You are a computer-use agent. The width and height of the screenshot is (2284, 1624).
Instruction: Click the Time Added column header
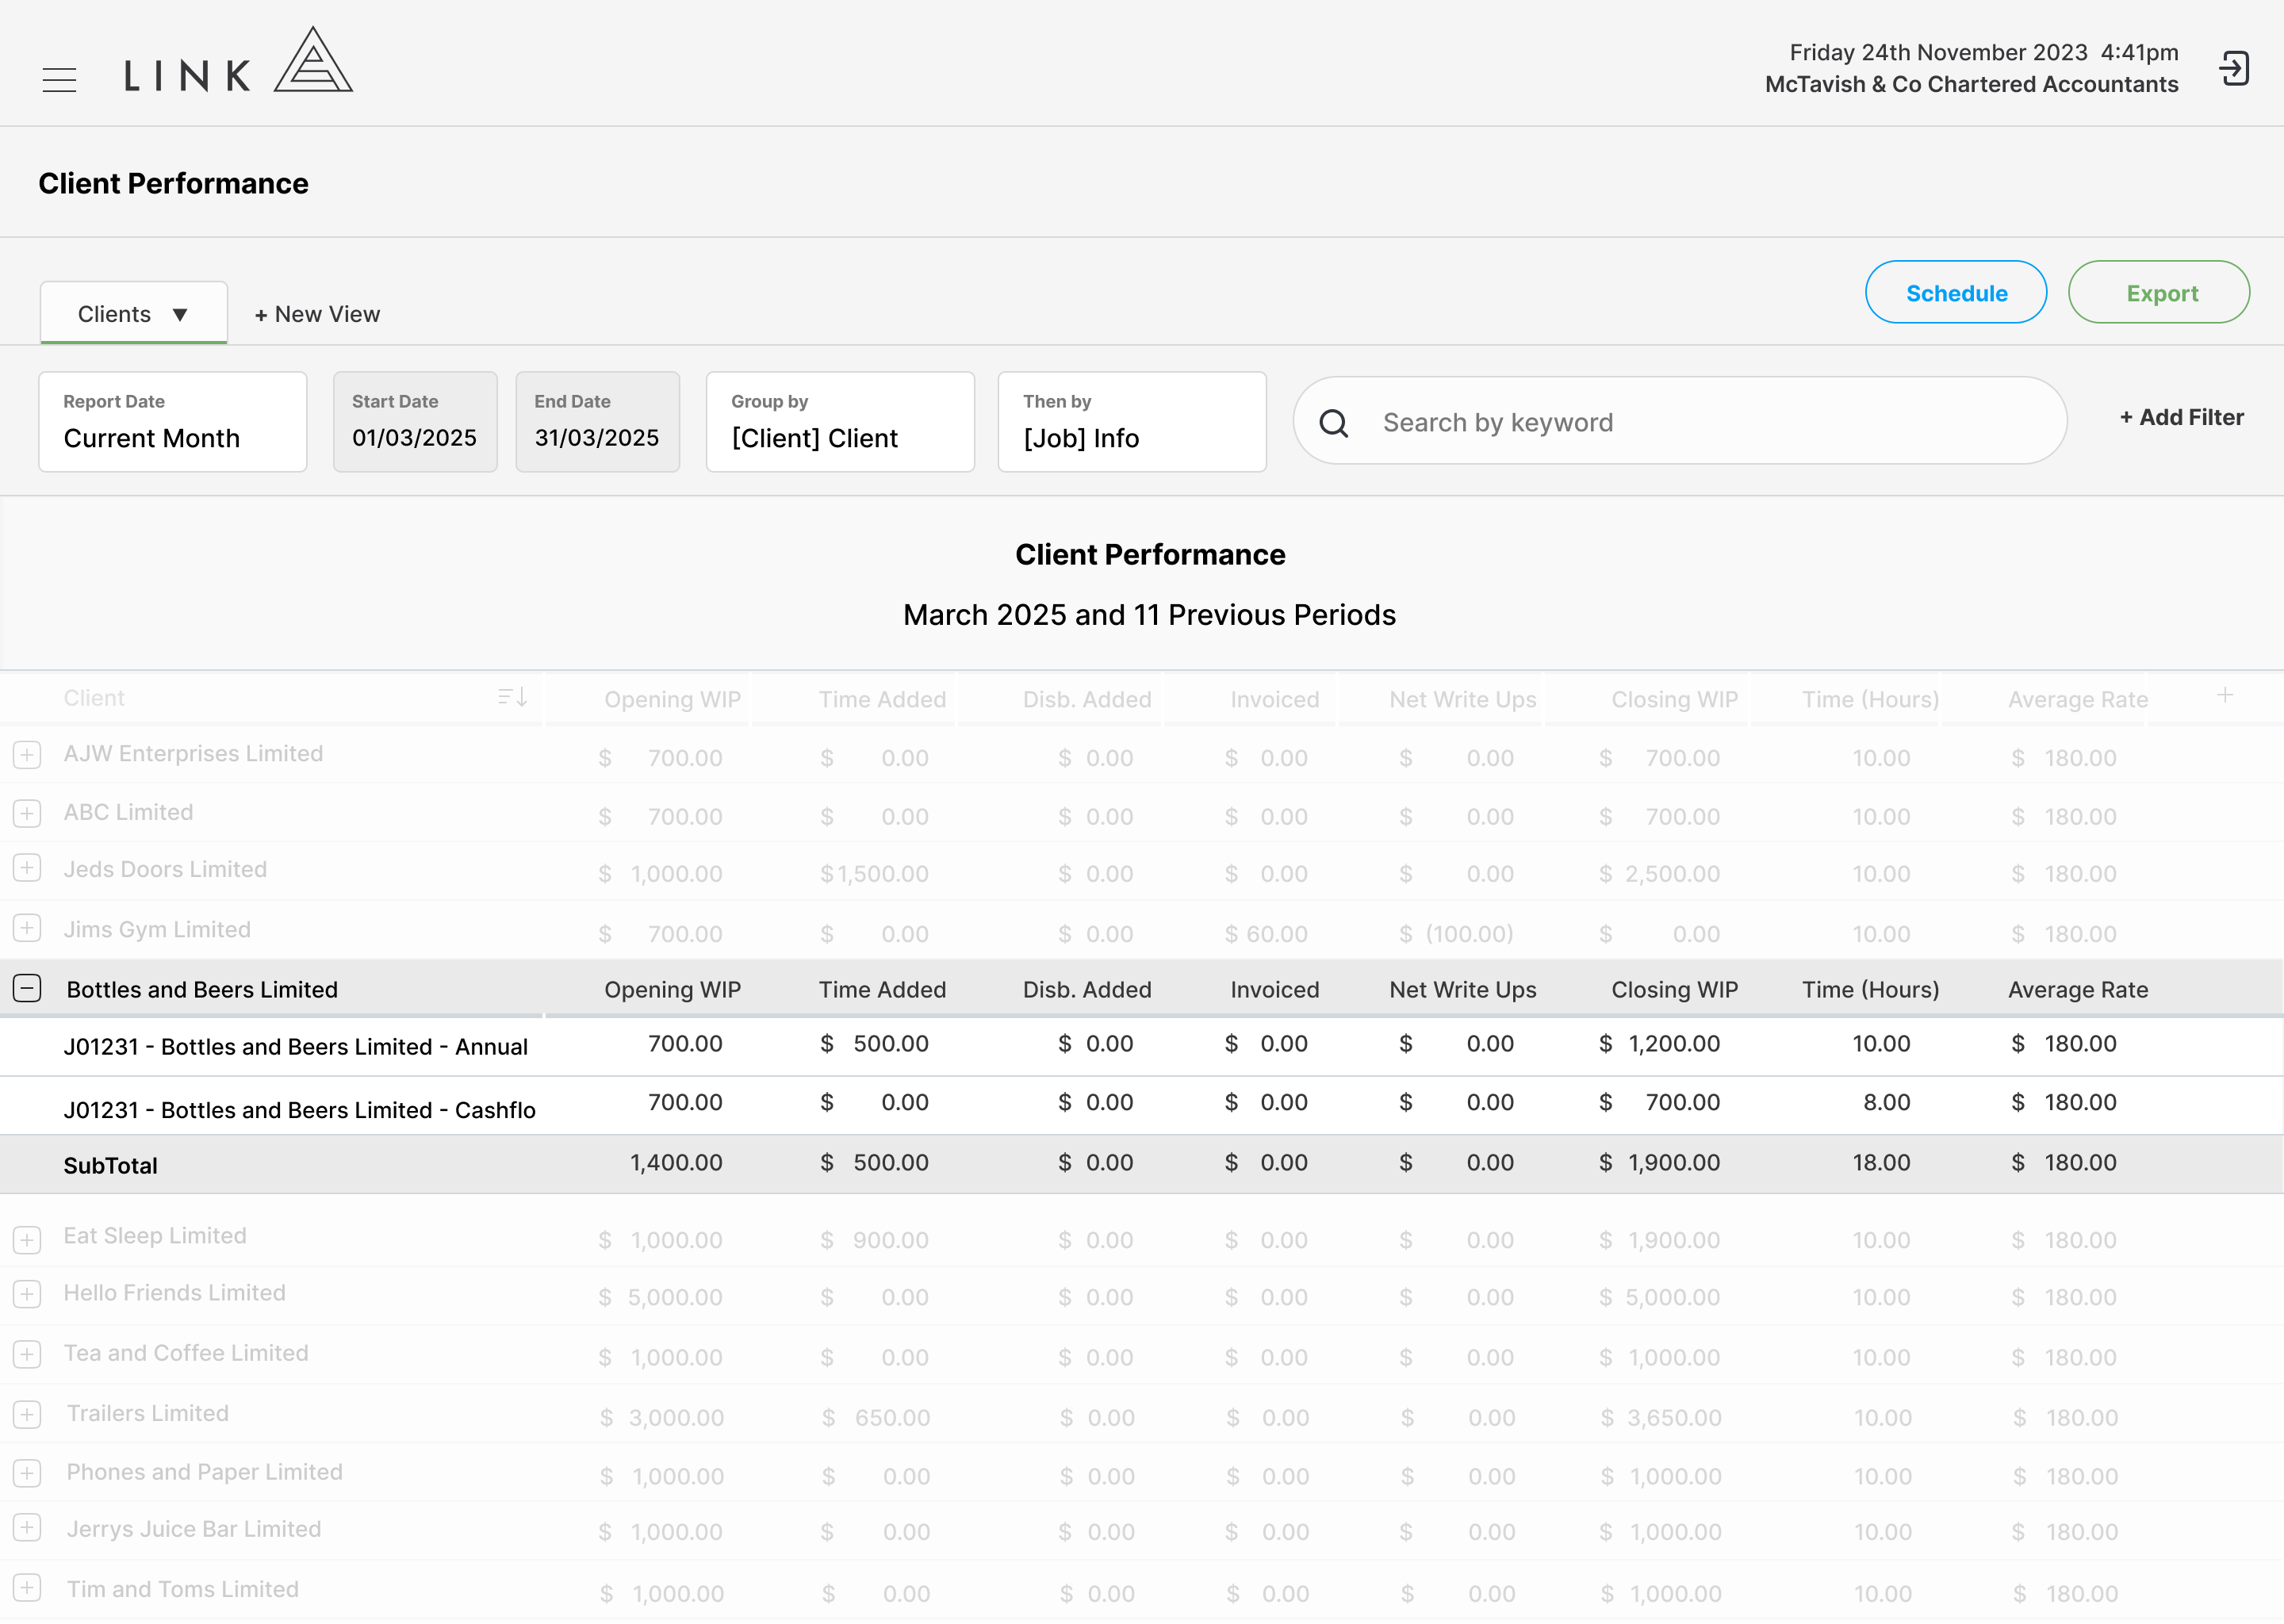click(882, 699)
